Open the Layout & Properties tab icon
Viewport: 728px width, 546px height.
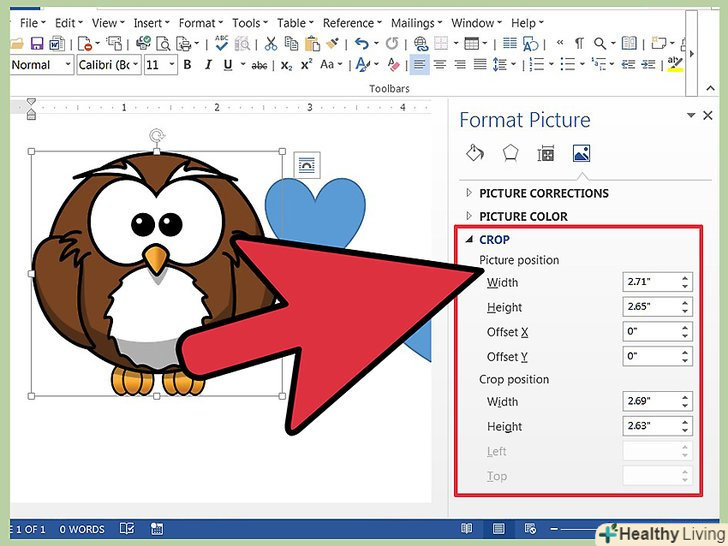(545, 153)
